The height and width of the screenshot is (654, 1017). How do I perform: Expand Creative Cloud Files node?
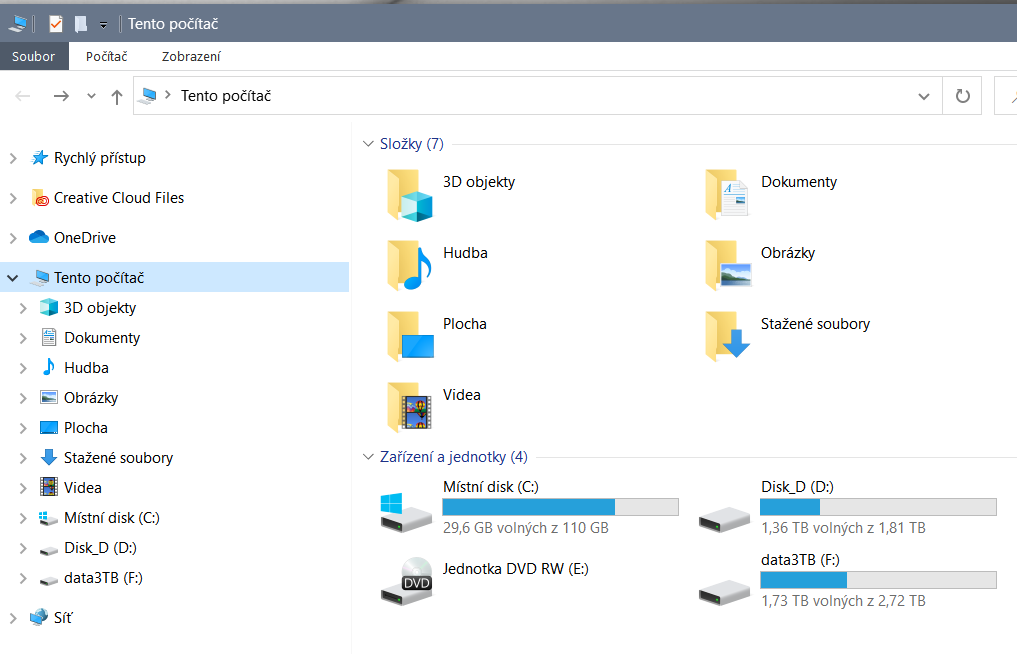pyautogui.click(x=13, y=199)
